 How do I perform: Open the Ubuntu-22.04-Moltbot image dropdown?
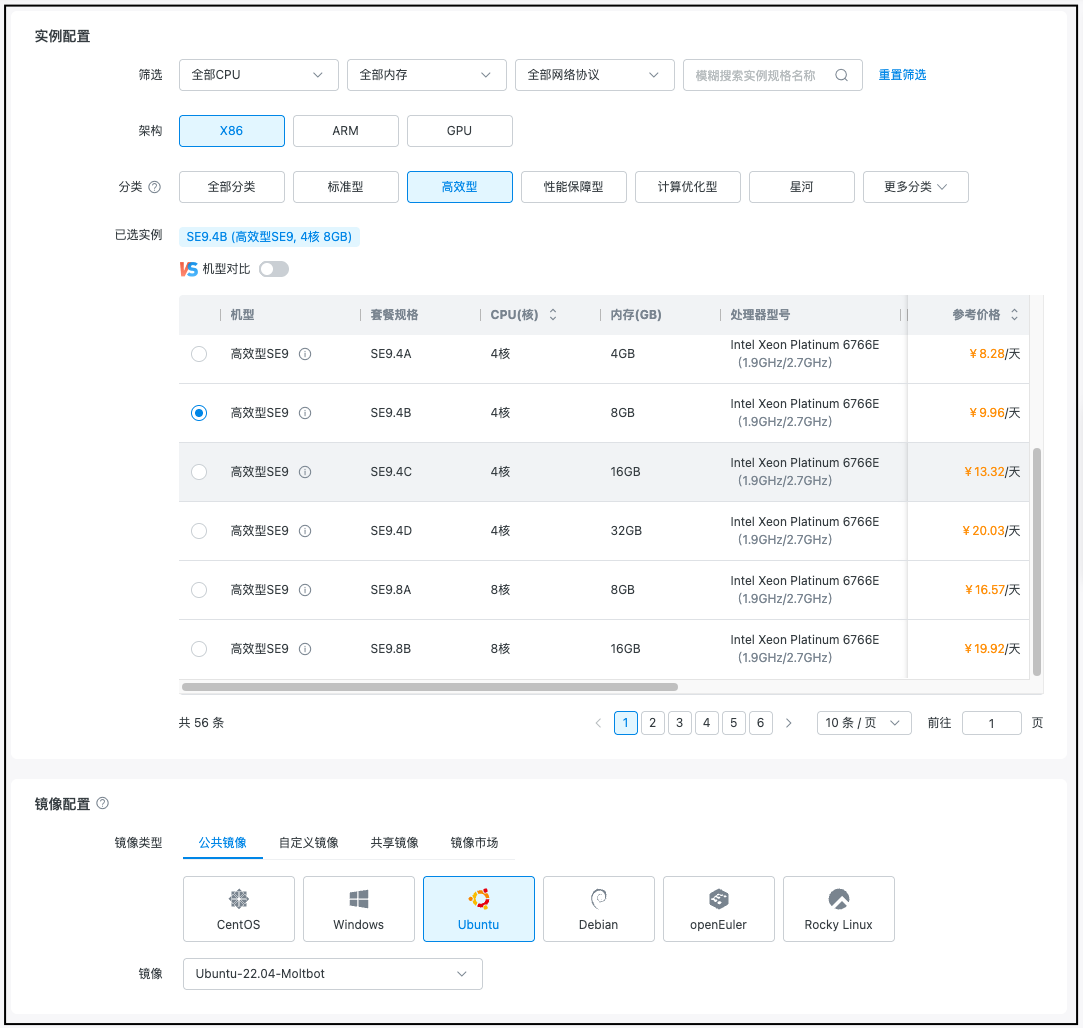pyautogui.click(x=332, y=974)
